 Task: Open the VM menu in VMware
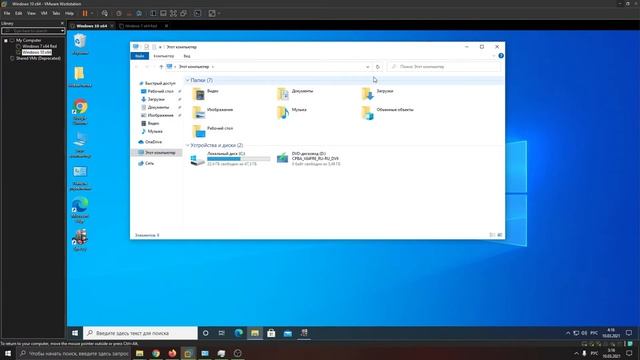pos(44,13)
